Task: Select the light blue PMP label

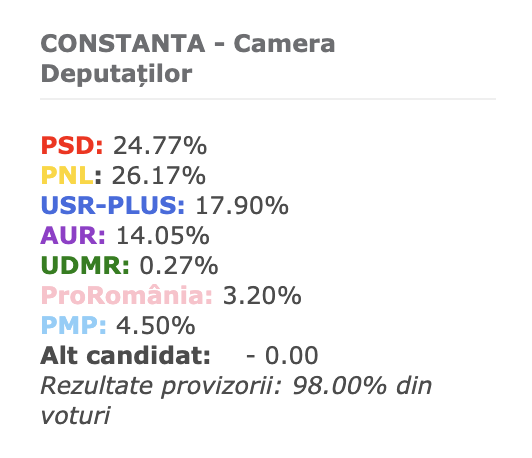Action: click(x=74, y=325)
